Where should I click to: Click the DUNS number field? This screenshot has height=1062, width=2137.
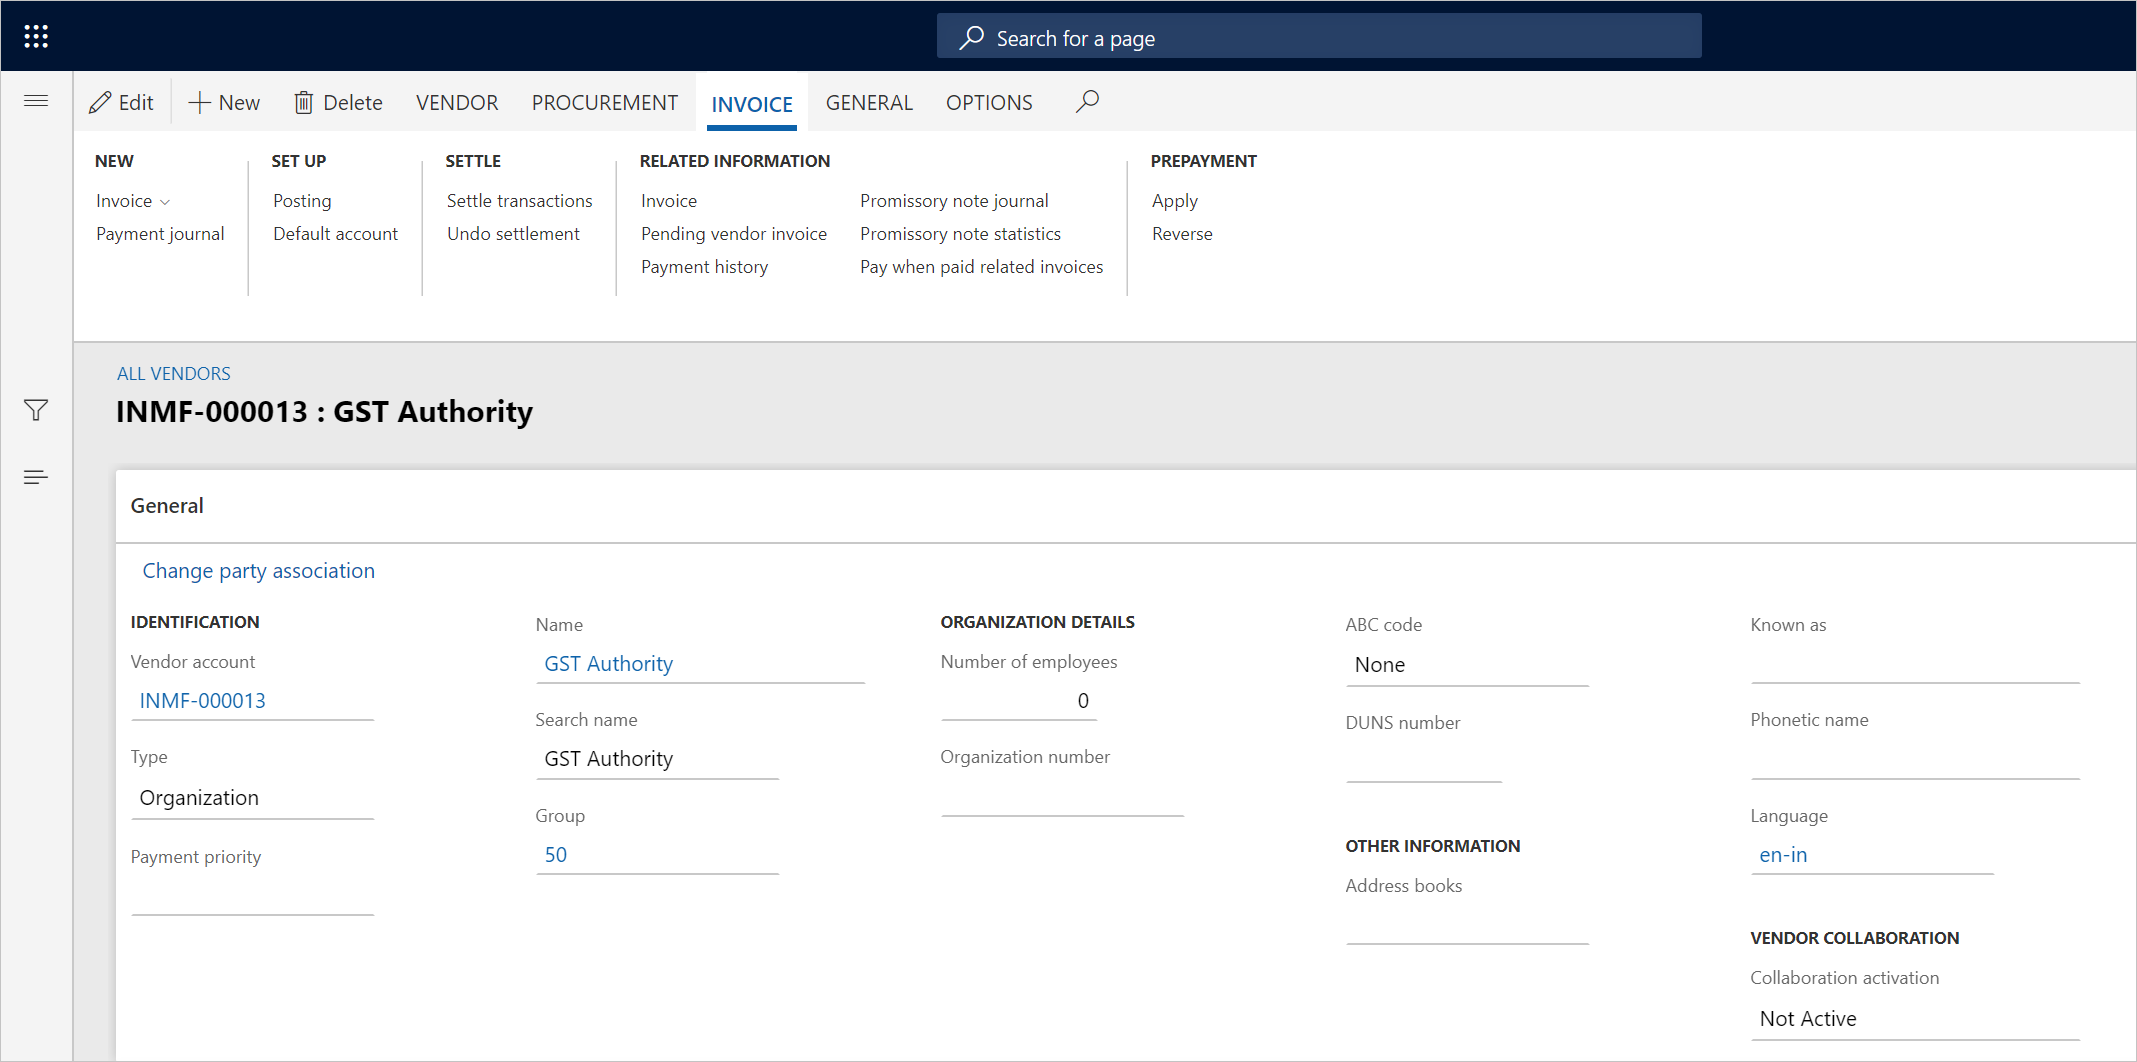1423,763
